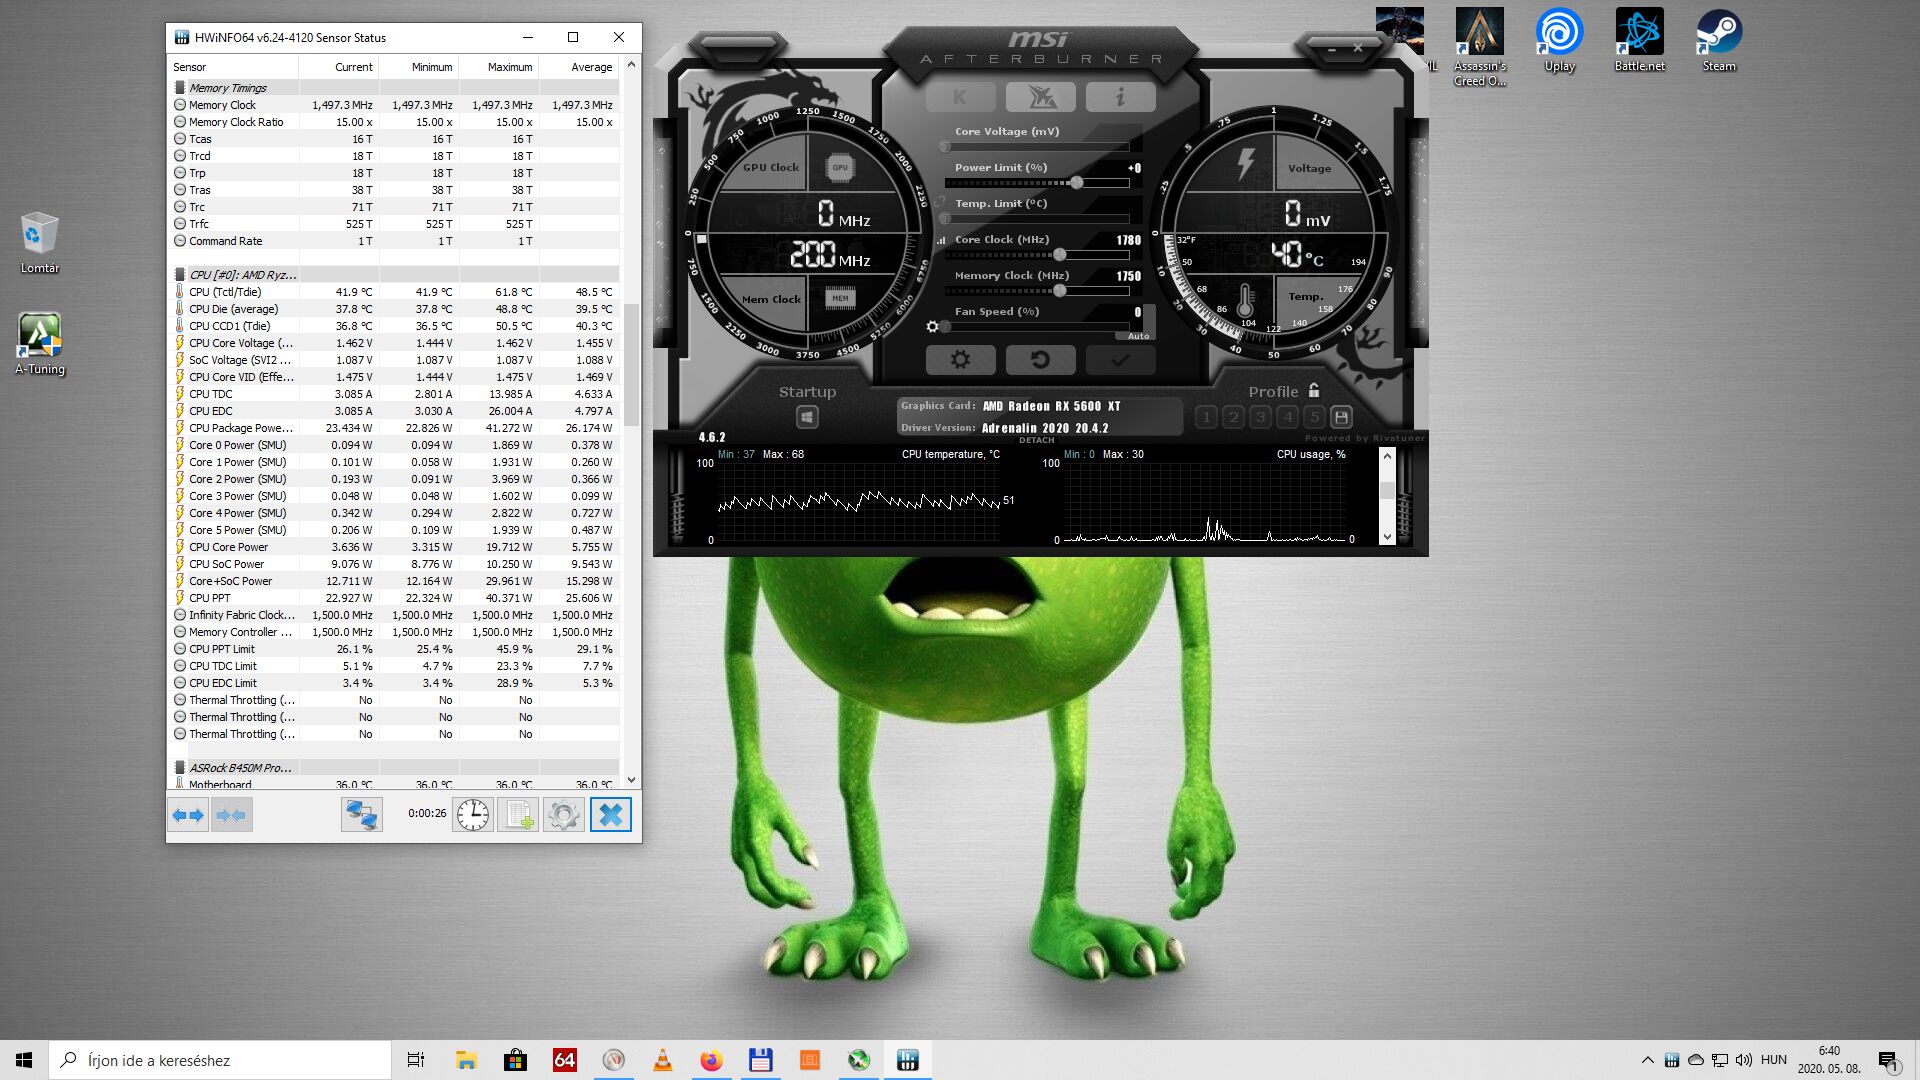Viewport: 1920px width, 1080px height.
Task: Collapse the Memory Timings sensor group
Action: 180,88
